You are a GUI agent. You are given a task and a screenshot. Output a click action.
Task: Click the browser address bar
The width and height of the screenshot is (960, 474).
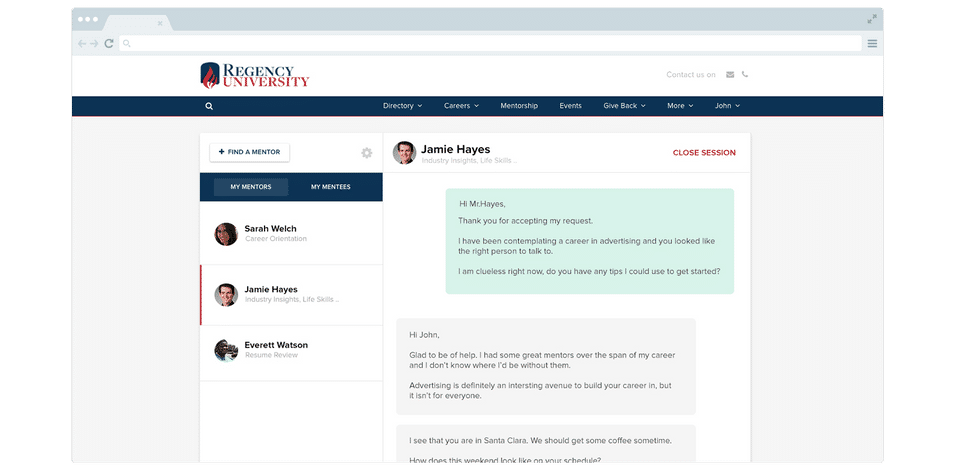pos(490,43)
